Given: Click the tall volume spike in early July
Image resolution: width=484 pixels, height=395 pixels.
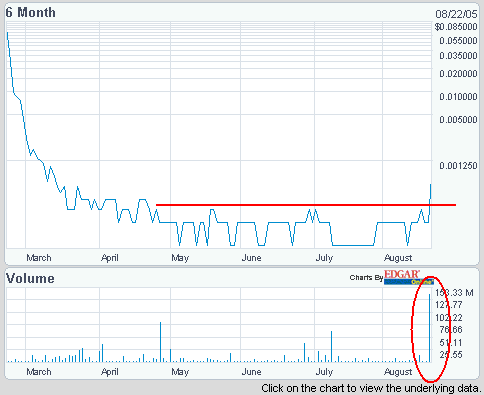Looking at the screenshot, I should pos(331,347).
